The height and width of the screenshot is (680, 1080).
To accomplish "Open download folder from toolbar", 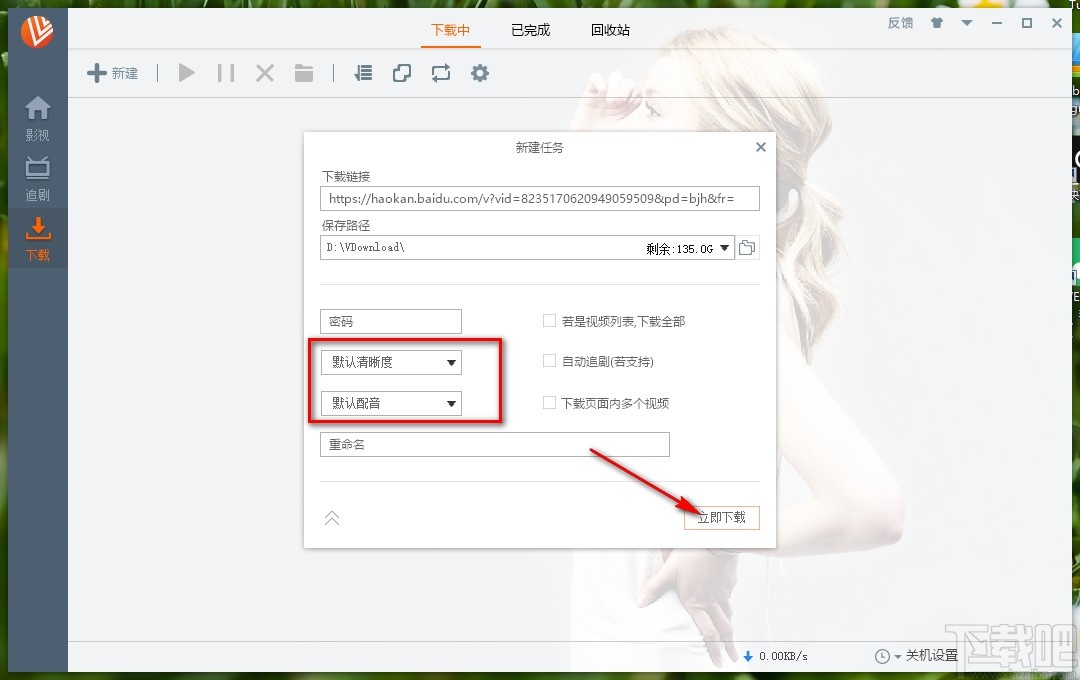I will (x=304, y=73).
